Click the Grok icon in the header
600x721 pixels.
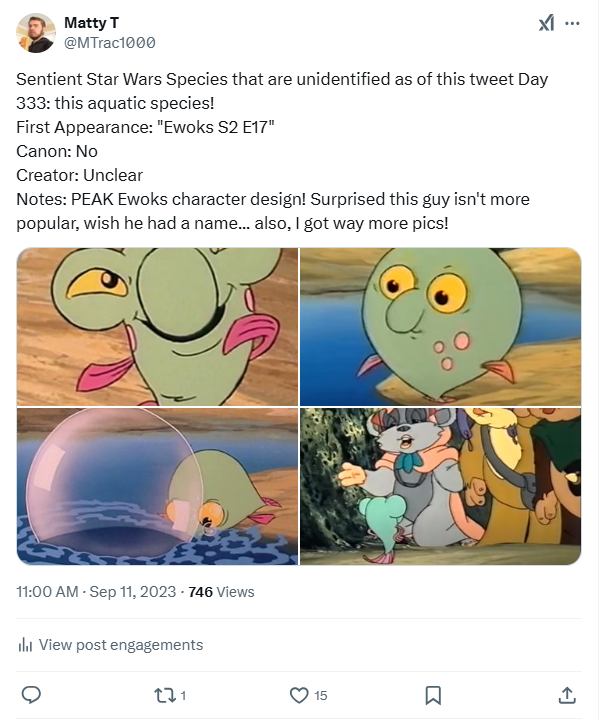coord(546,23)
